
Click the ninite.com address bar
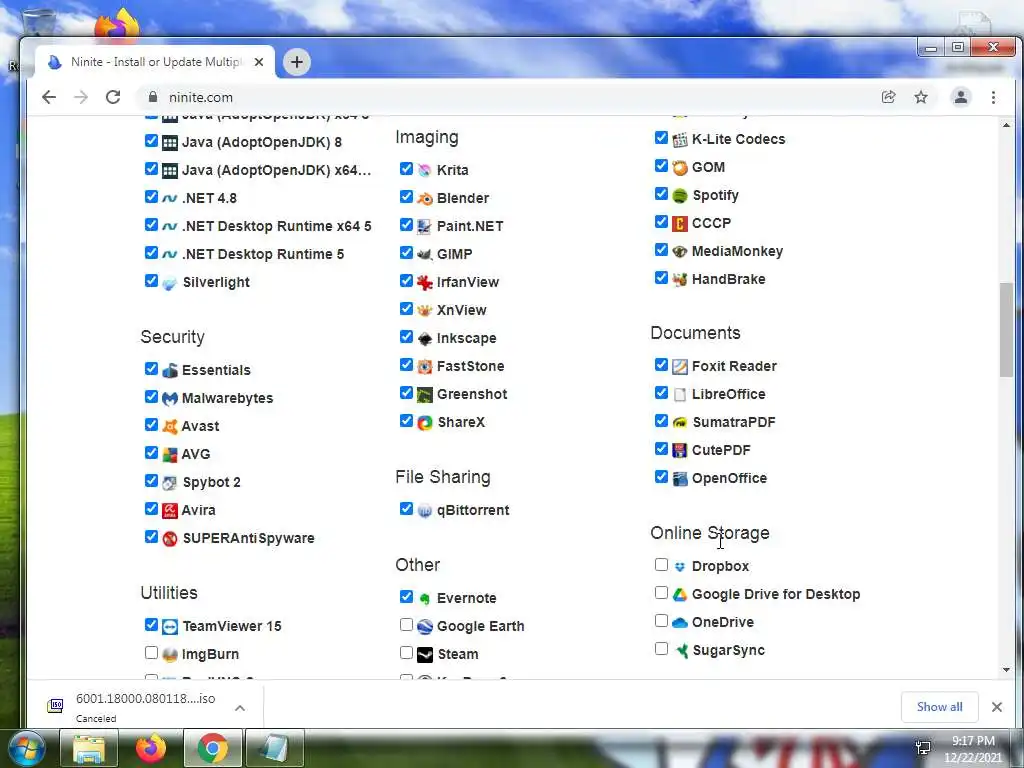509,97
